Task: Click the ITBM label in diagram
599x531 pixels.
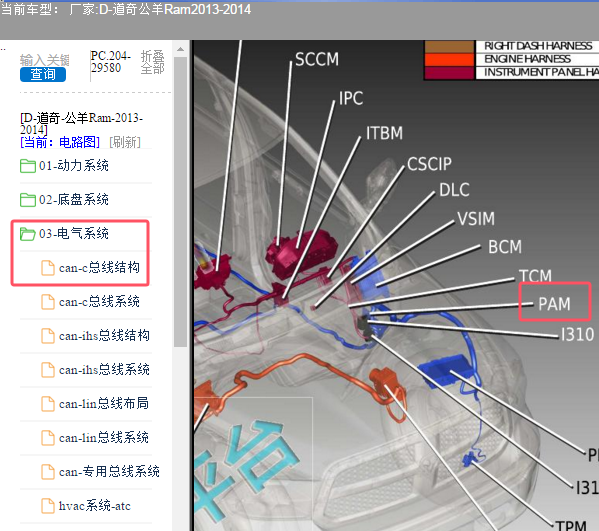Action: 384,133
